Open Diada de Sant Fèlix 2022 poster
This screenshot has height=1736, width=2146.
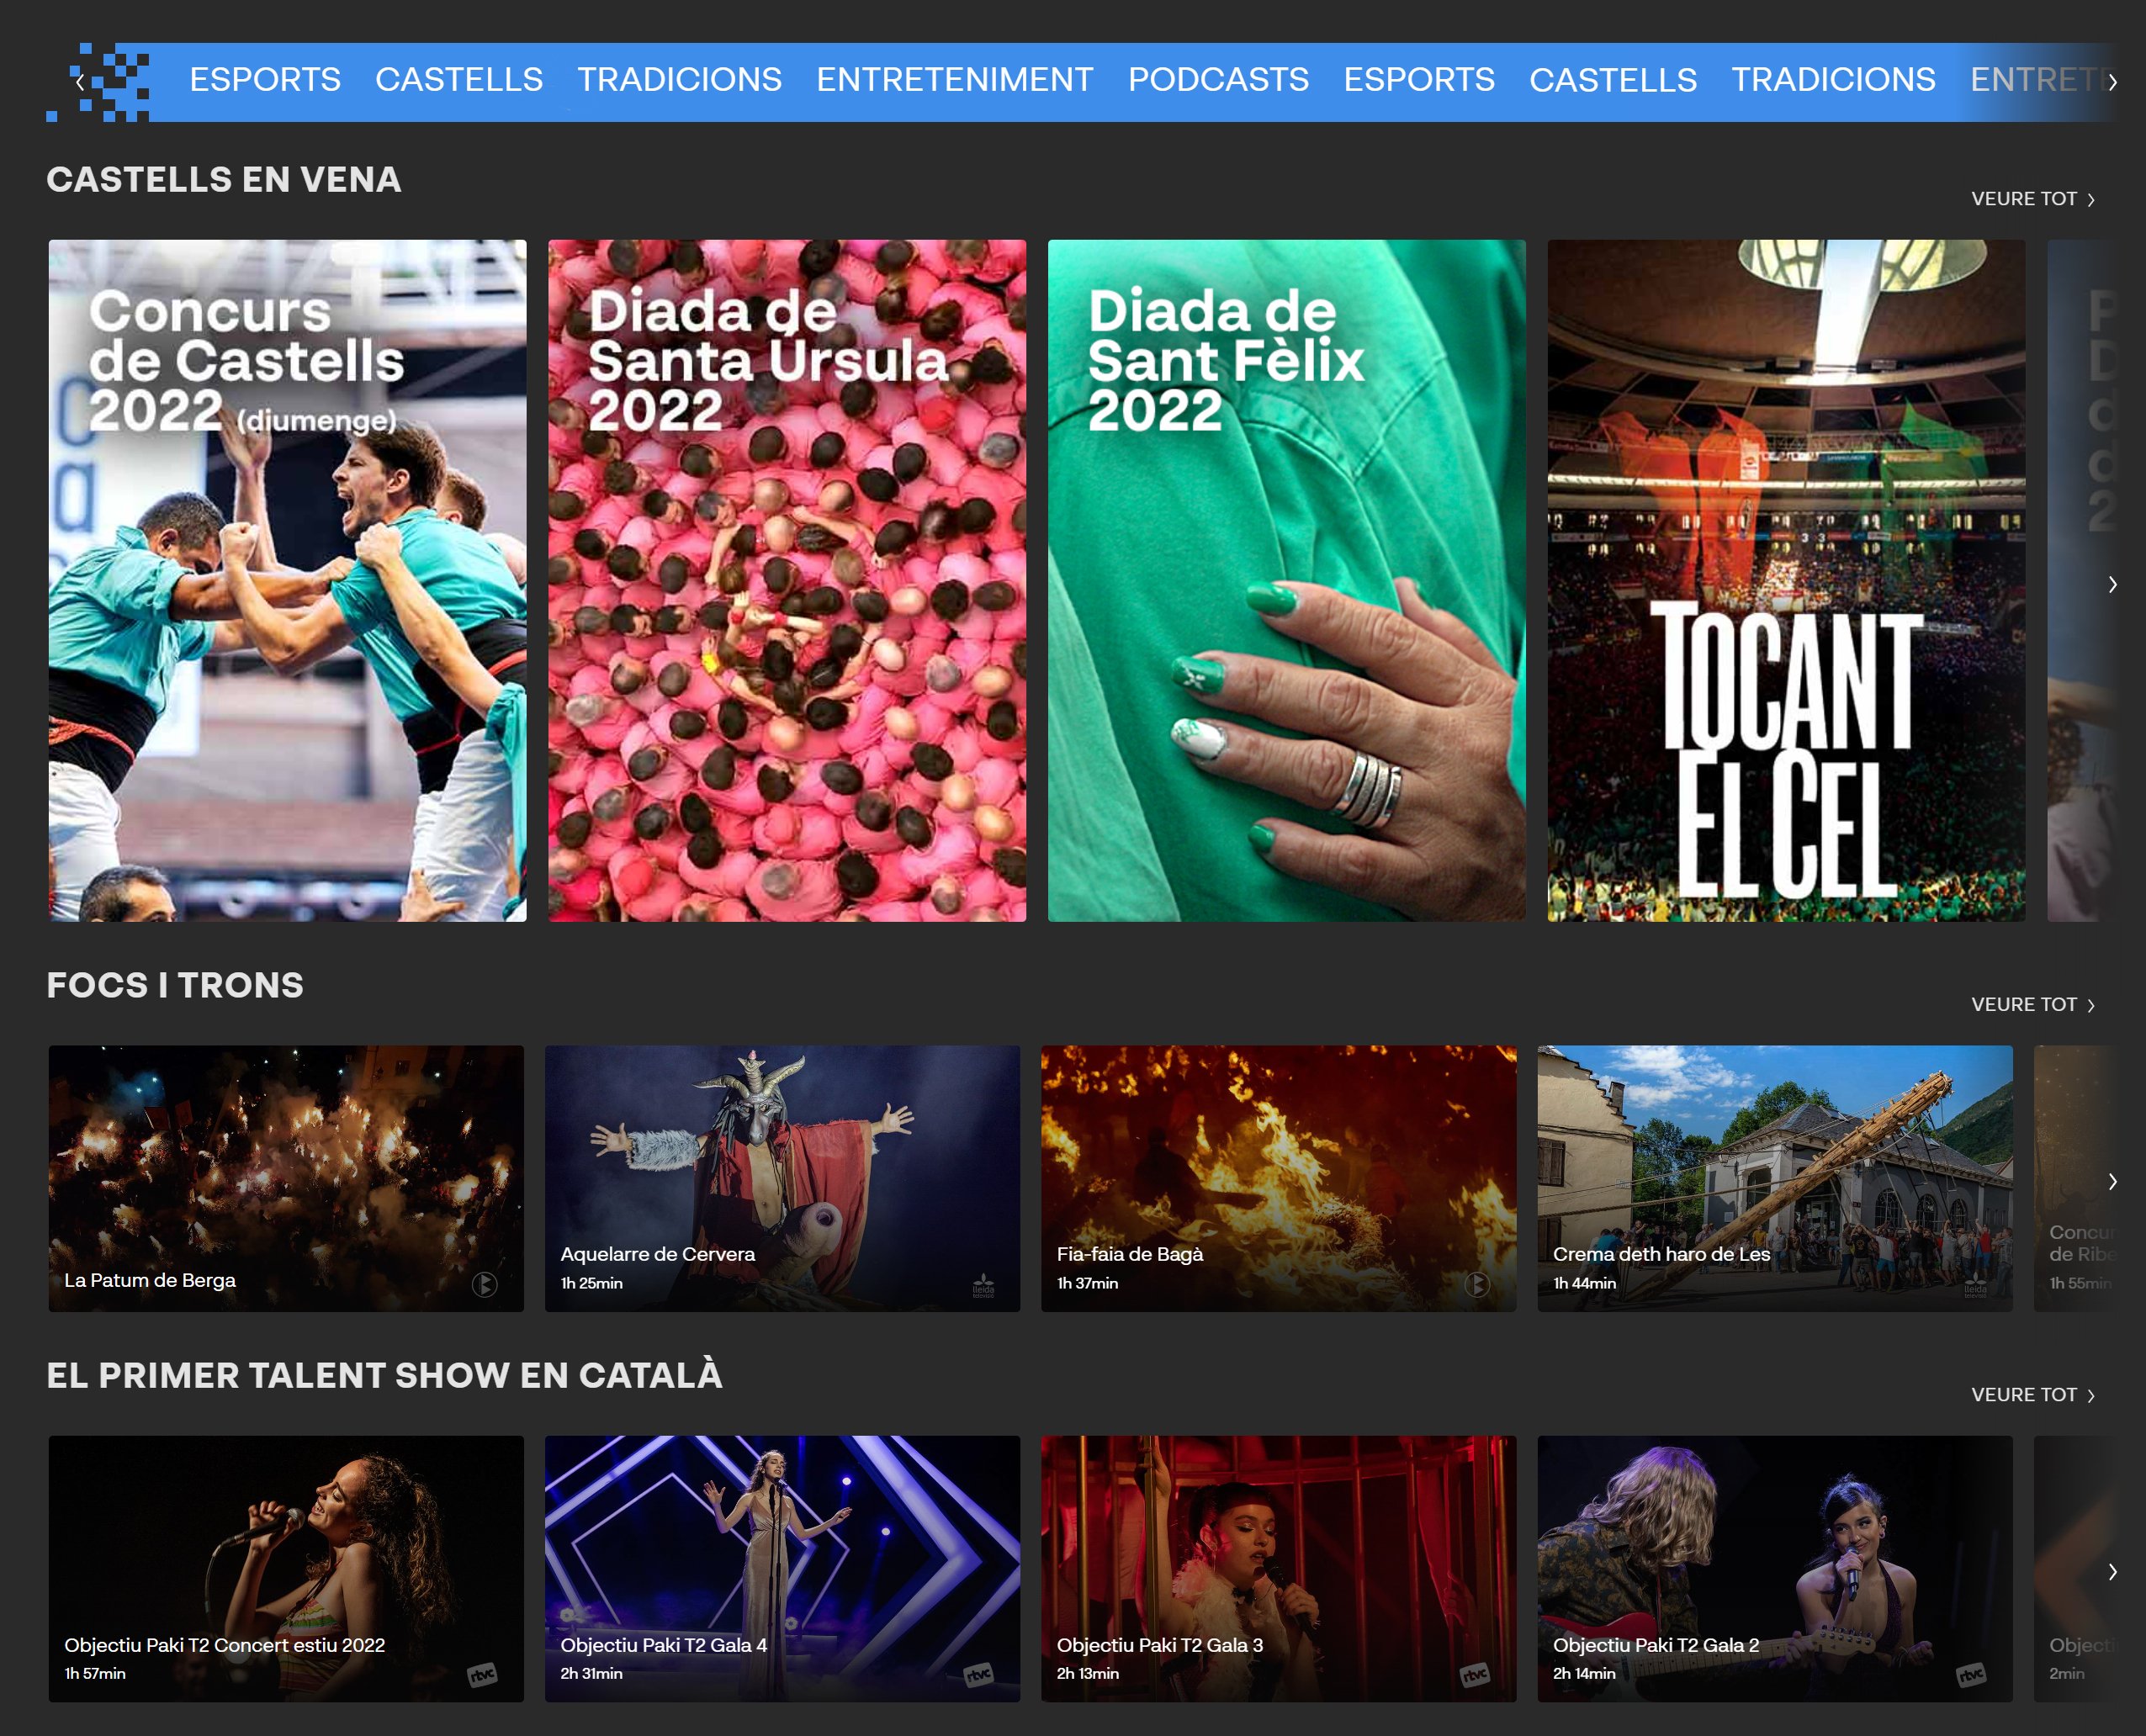(x=1287, y=580)
